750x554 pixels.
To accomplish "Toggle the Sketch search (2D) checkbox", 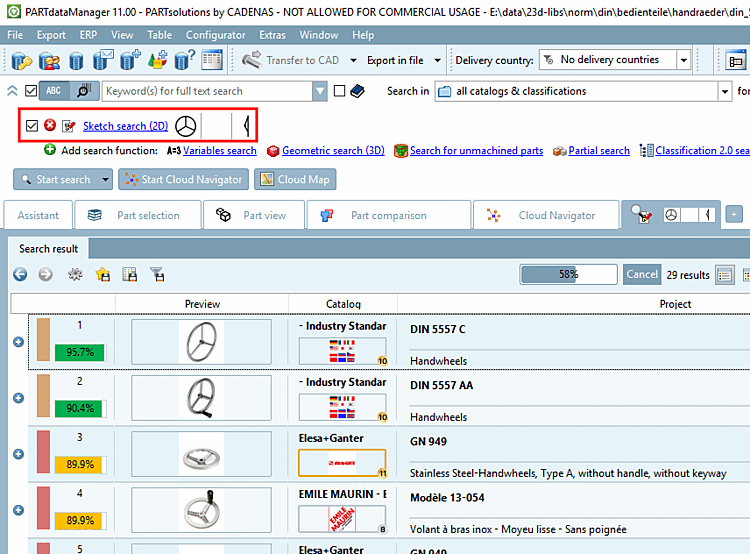I will [x=32, y=126].
